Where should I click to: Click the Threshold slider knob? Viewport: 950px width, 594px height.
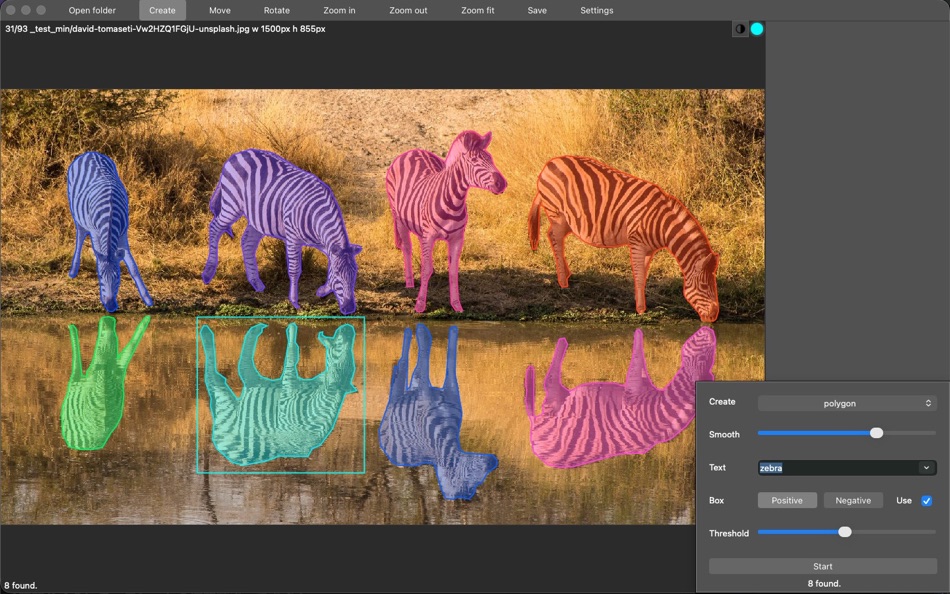coord(845,532)
